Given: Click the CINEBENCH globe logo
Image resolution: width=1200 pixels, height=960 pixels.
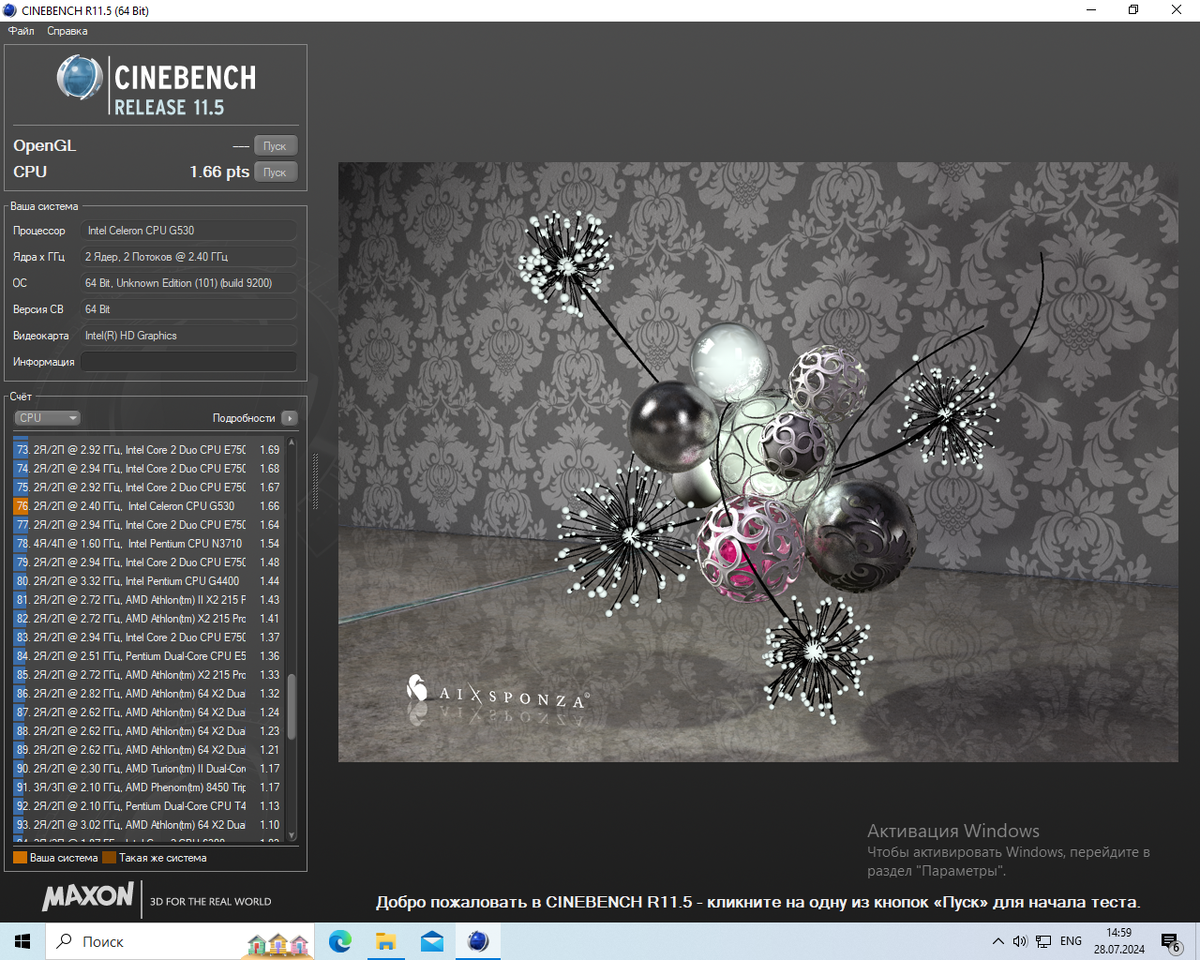Looking at the screenshot, I should [x=80, y=79].
